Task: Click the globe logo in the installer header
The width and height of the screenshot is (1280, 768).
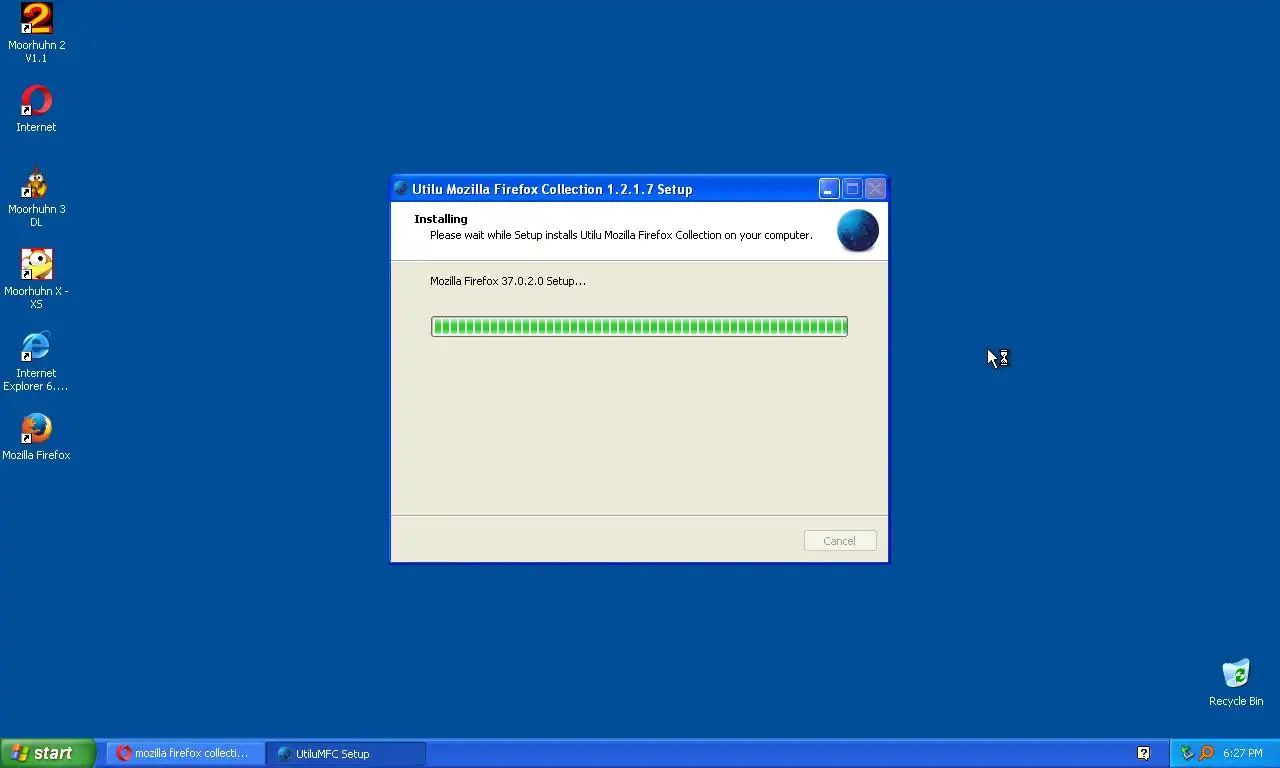Action: pyautogui.click(x=857, y=231)
